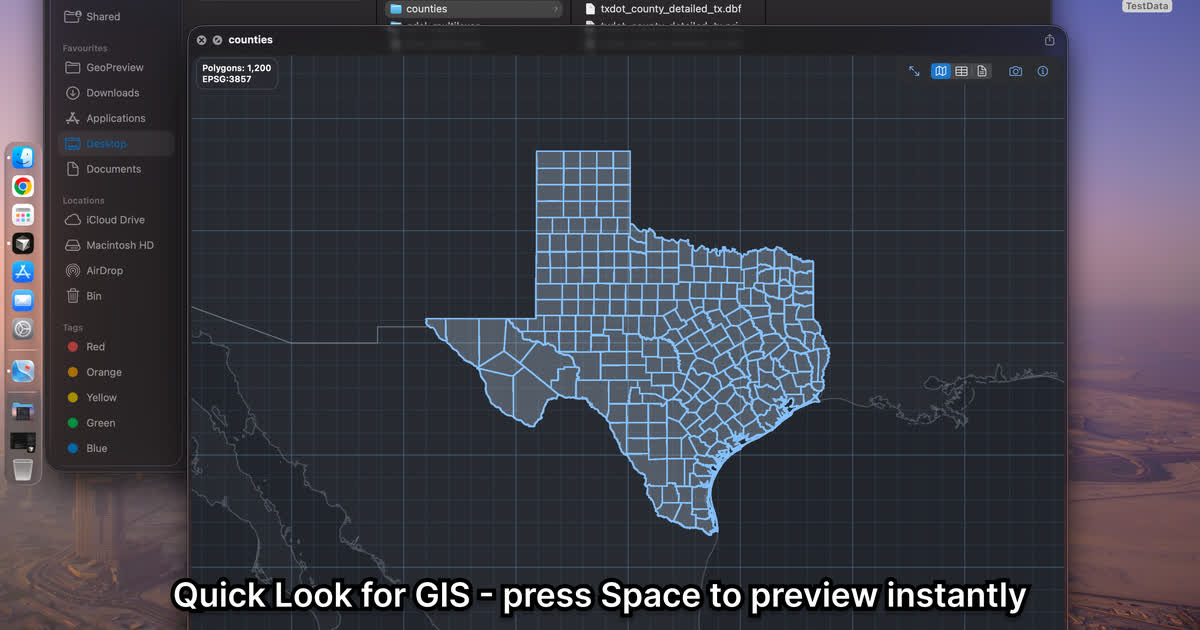Take a snapshot with the camera icon
The image size is (1200, 630).
(x=1016, y=71)
